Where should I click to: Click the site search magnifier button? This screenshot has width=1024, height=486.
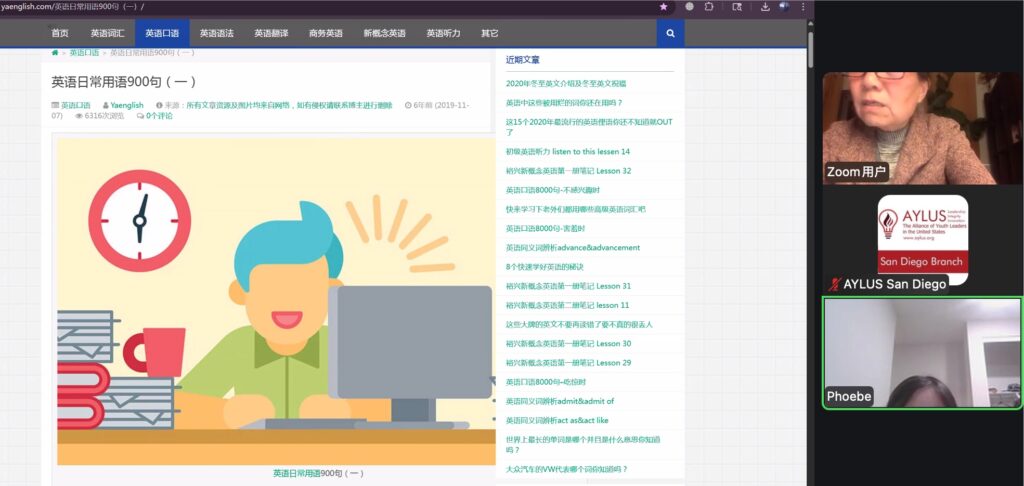pos(670,33)
